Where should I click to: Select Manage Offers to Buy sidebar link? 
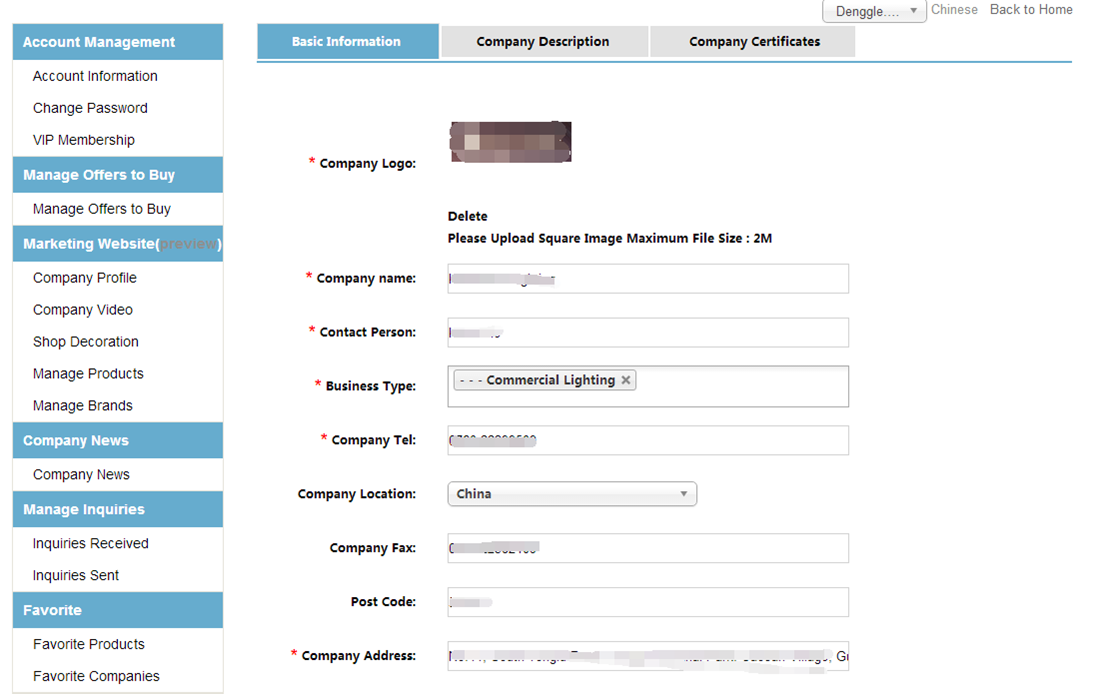pyautogui.click(x=101, y=209)
